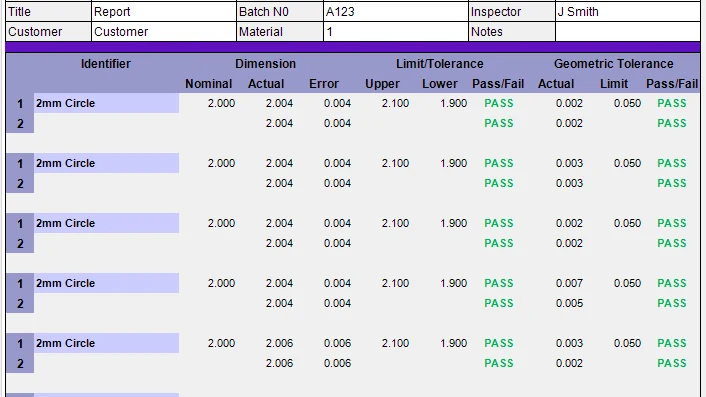Click the Customer value field beside the Customer label
The width and height of the screenshot is (706, 397).
tap(164, 32)
